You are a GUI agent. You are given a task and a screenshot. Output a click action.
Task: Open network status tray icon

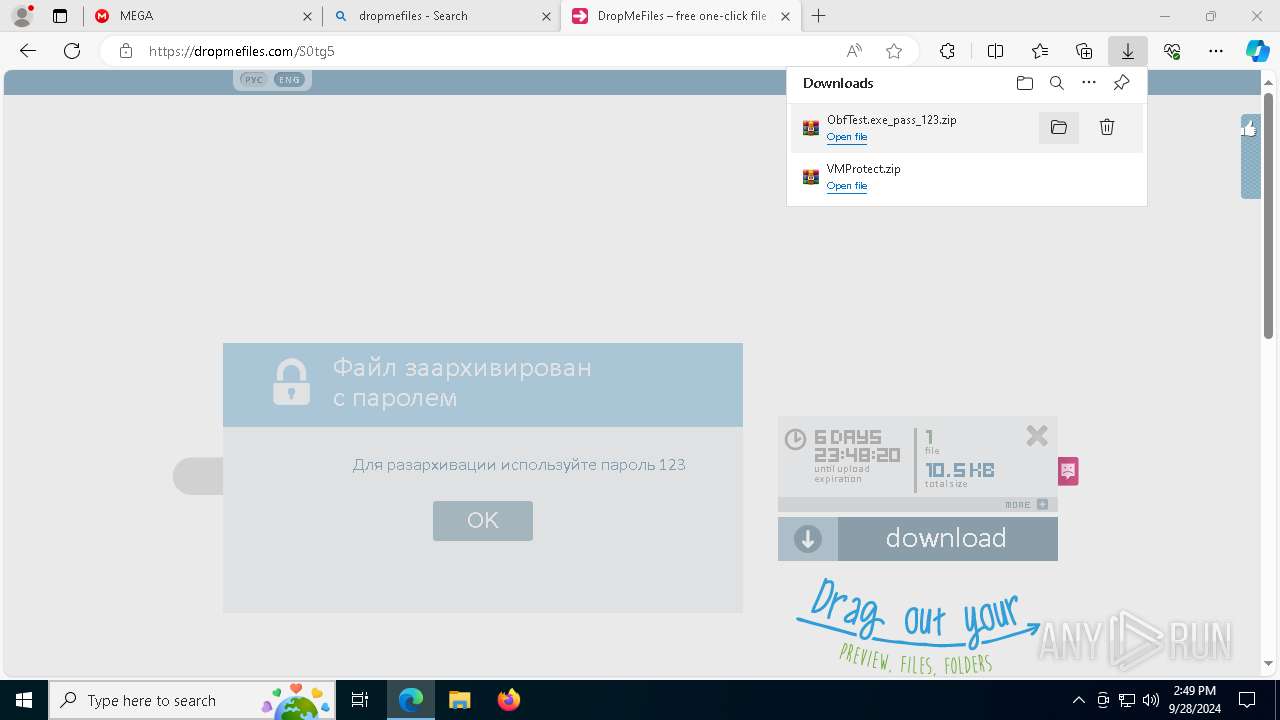click(1126, 700)
